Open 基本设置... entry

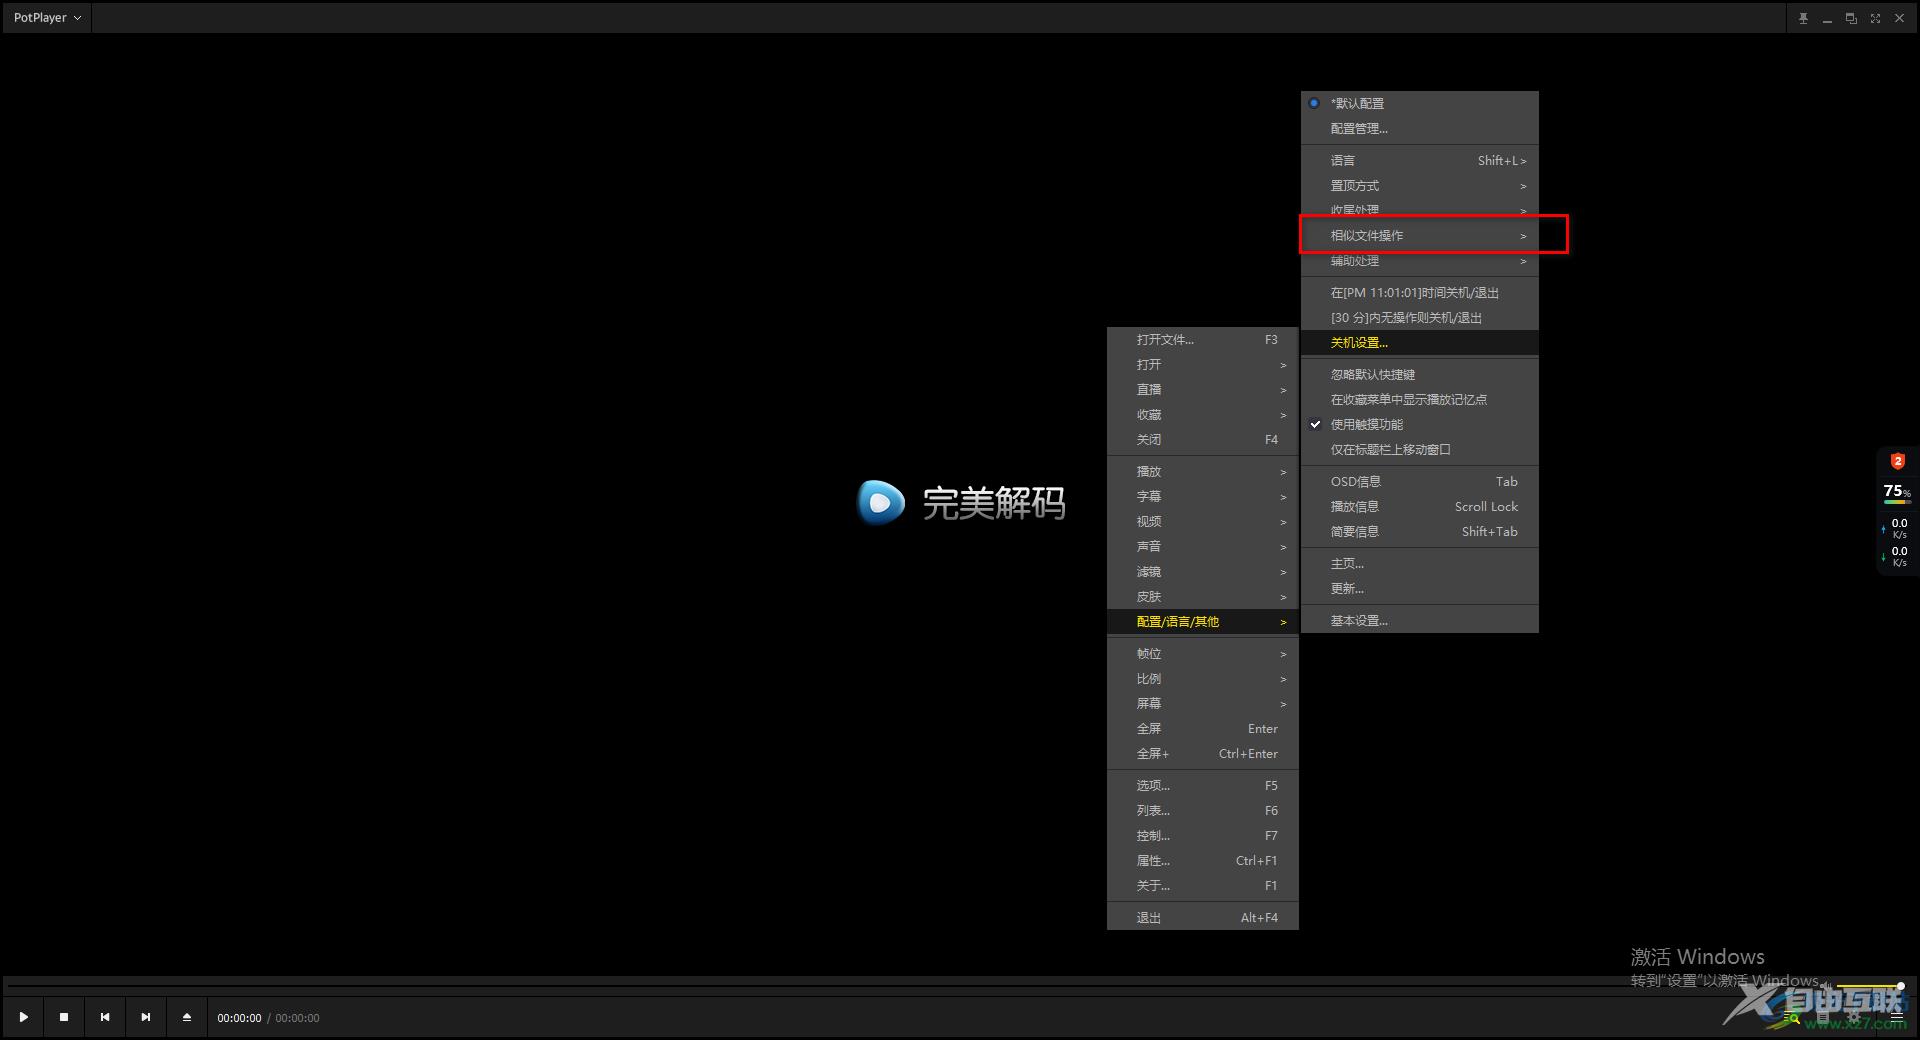(1419, 620)
